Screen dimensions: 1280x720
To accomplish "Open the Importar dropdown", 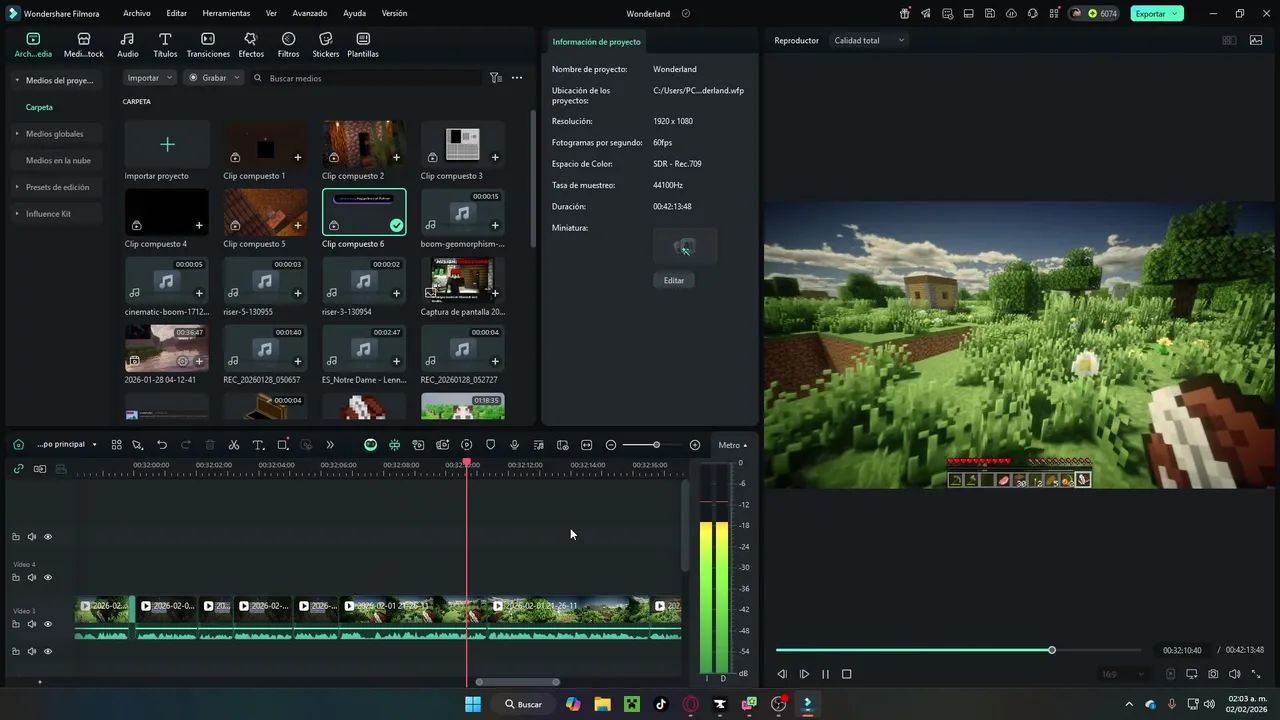I will tap(150, 78).
